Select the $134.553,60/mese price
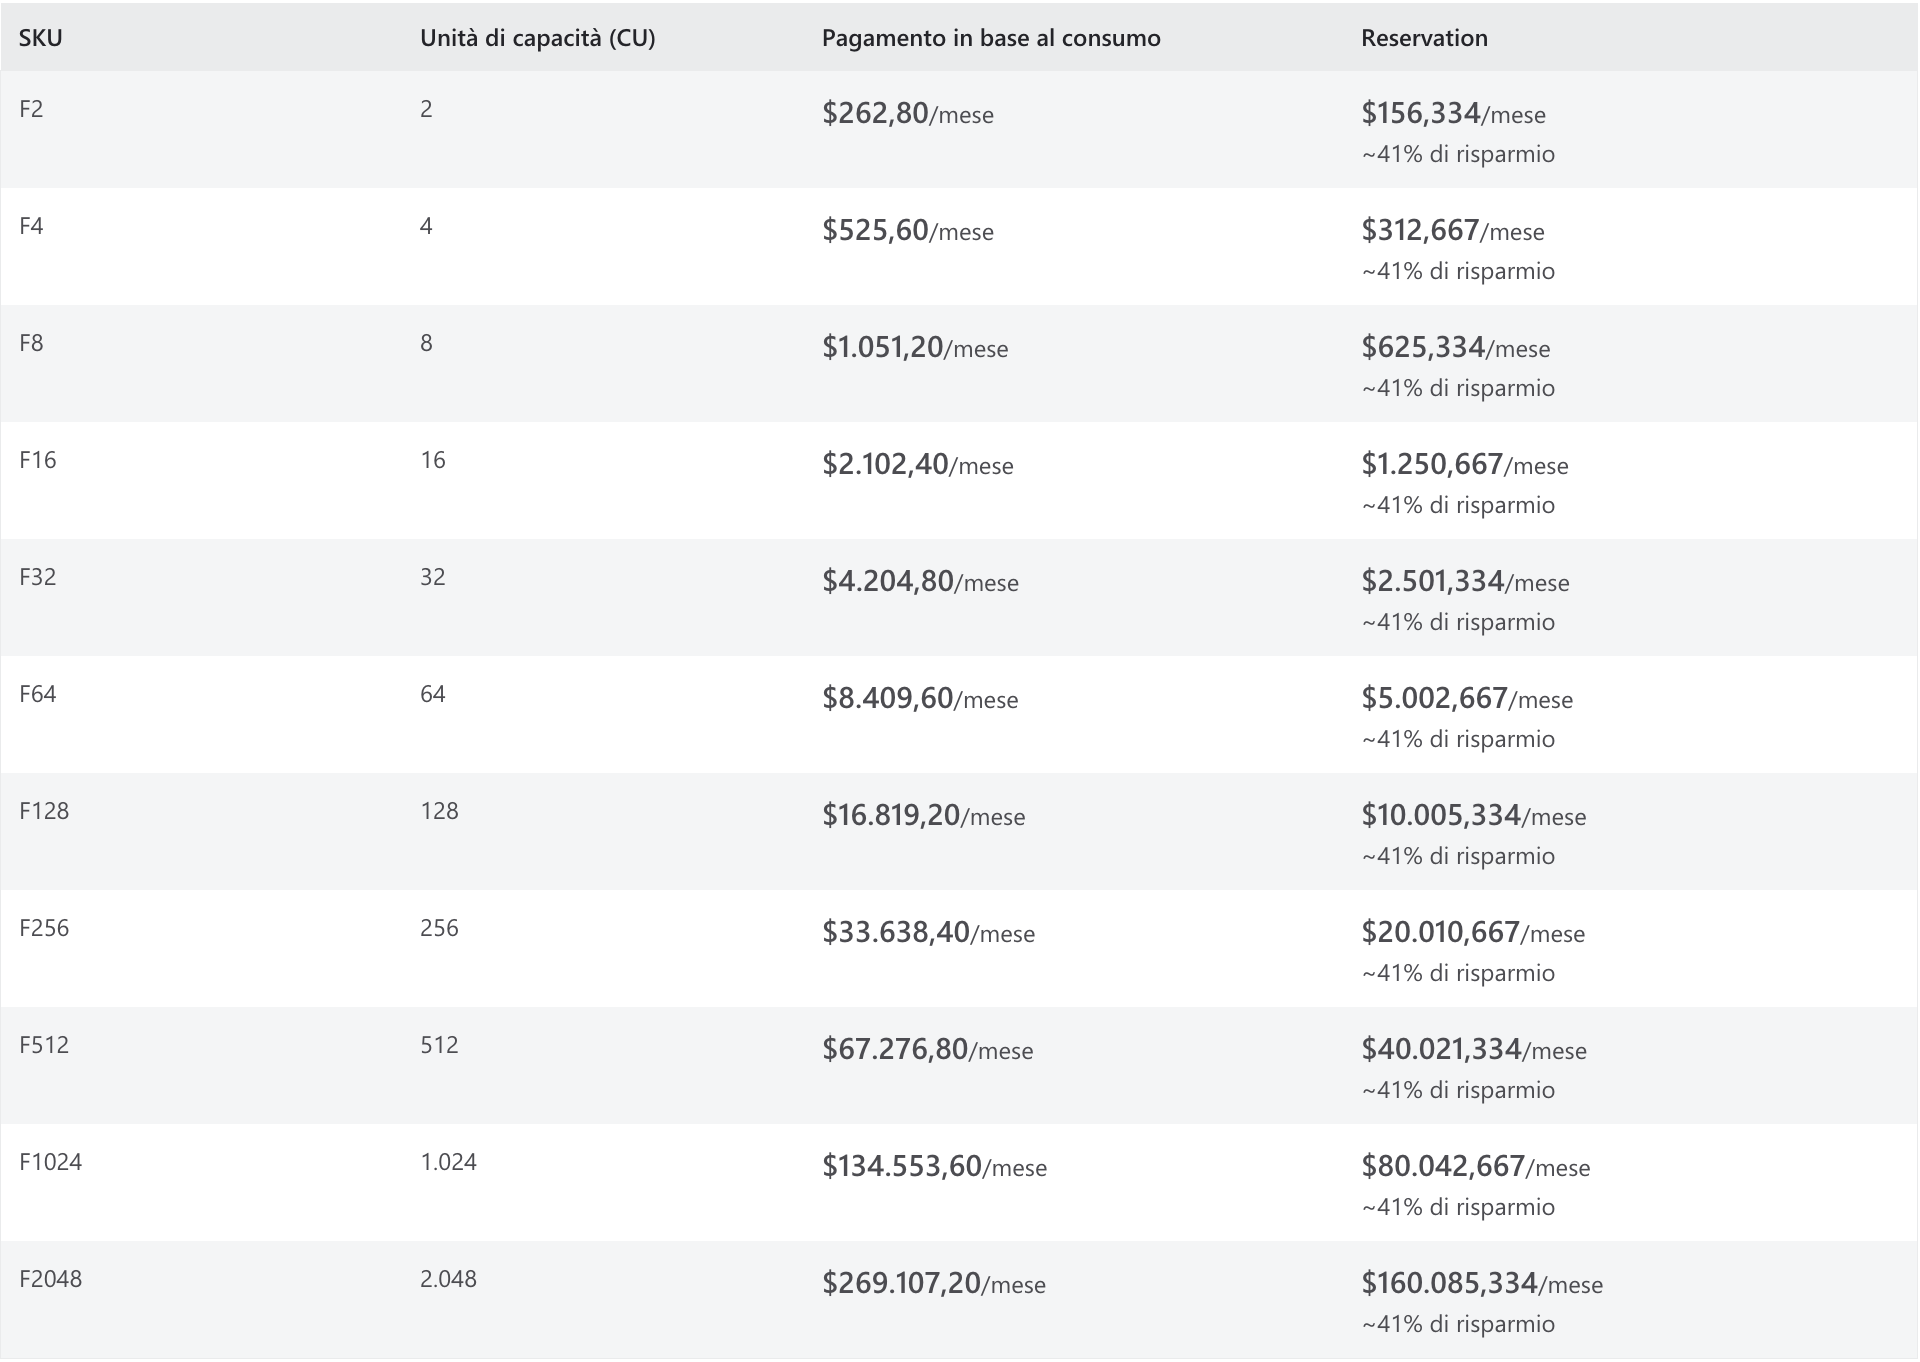This screenshot has height=1362, width=1920. point(934,1167)
